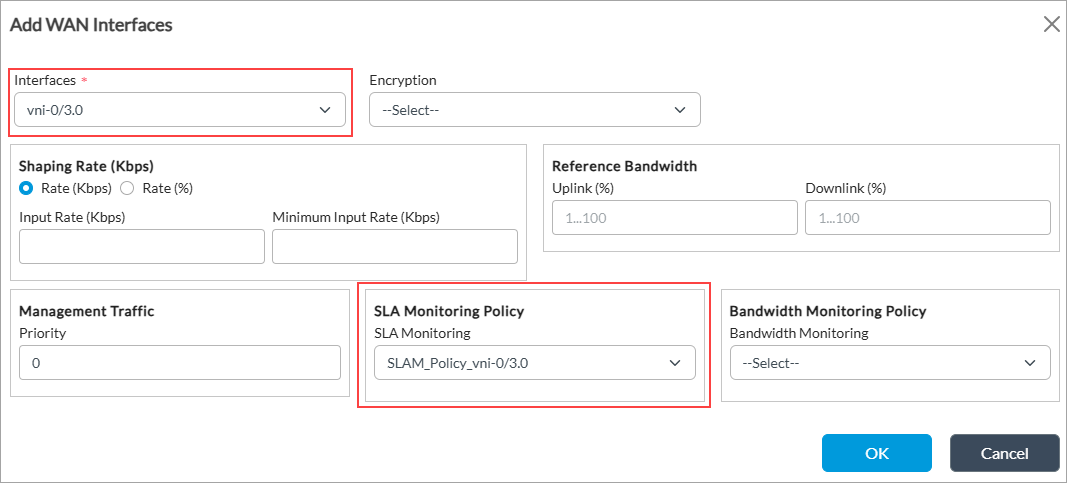Viewport: 1067px width, 483px height.
Task: Open the SLAM_Policy_vni-0/3.0 dropdown
Action: click(x=520, y=363)
